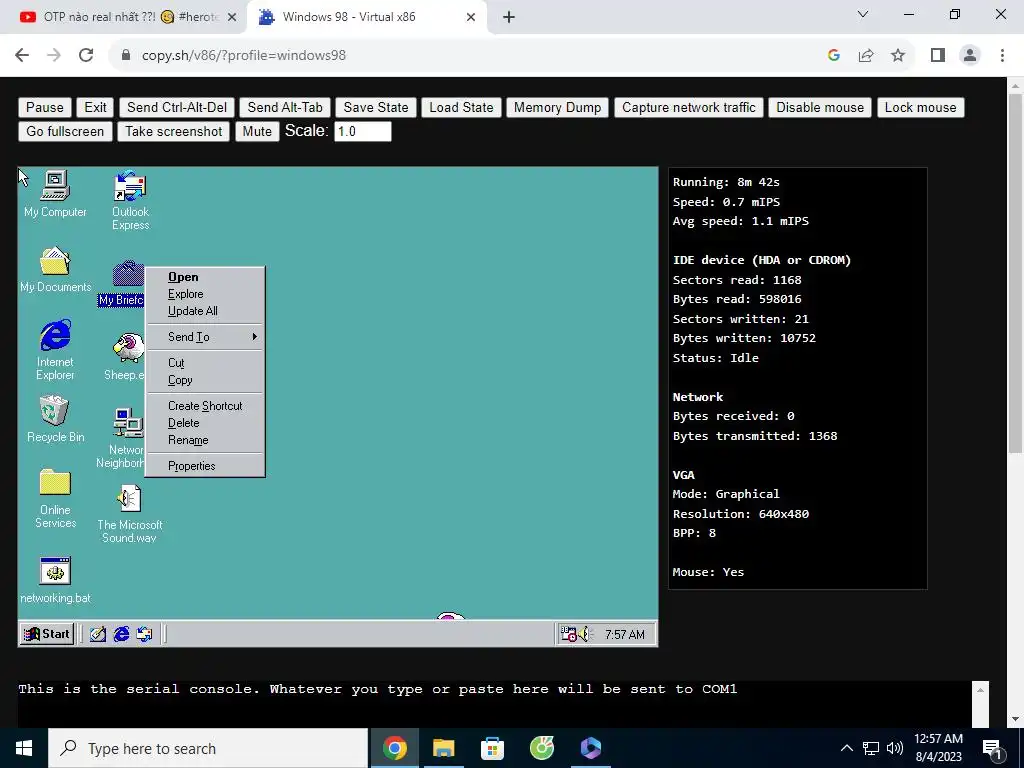Go back to the previous page
Image resolution: width=1024 pixels, height=768 pixels.
22,56
